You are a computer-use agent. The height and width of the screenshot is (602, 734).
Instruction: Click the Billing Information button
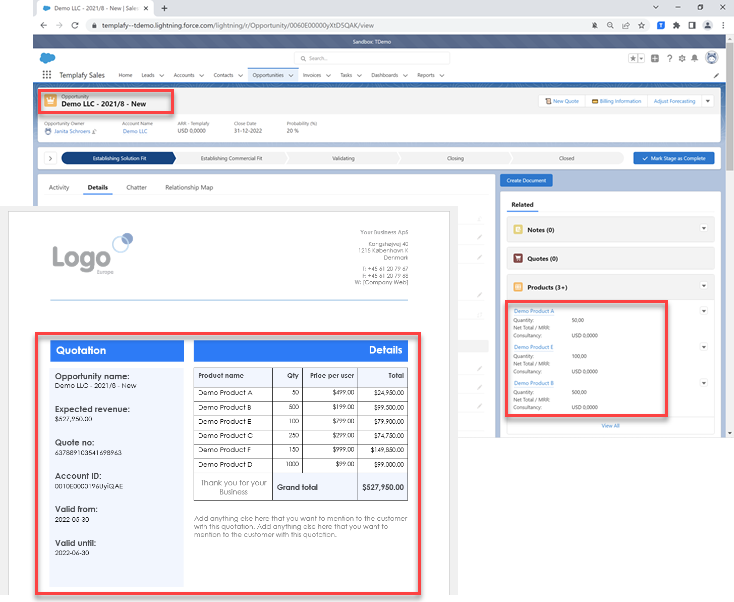coord(617,101)
